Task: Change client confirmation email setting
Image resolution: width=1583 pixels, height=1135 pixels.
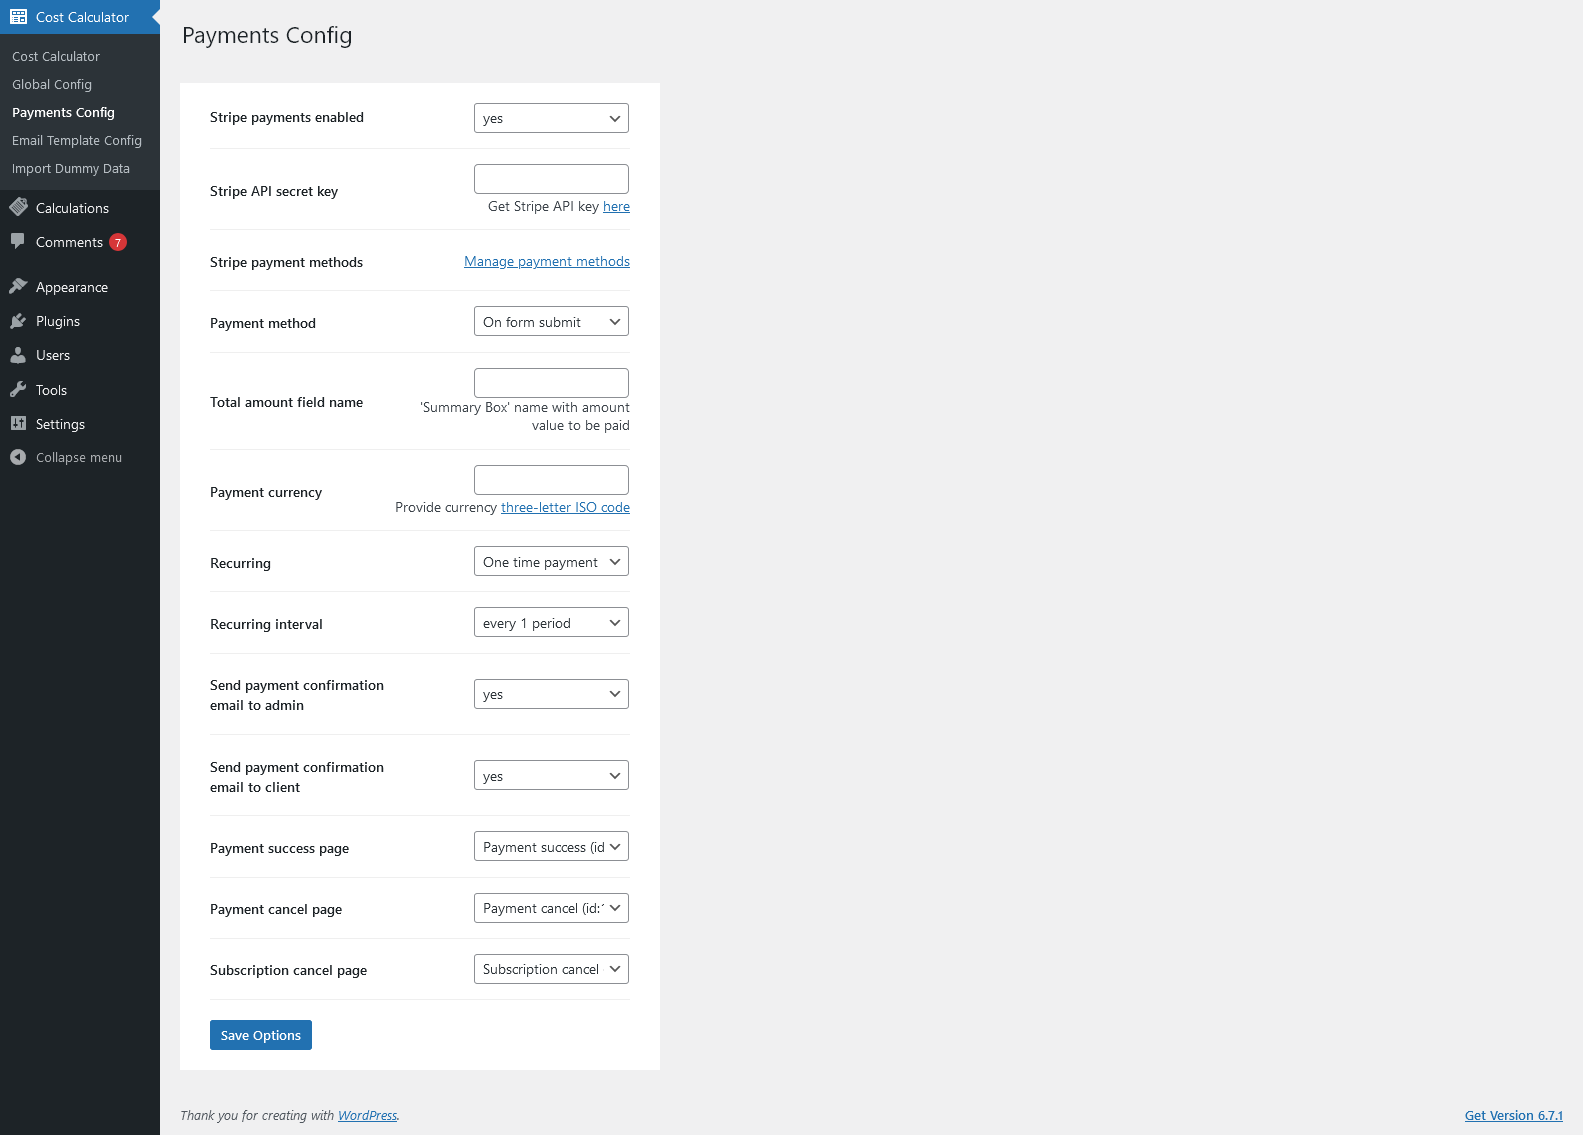Action: 551,776
